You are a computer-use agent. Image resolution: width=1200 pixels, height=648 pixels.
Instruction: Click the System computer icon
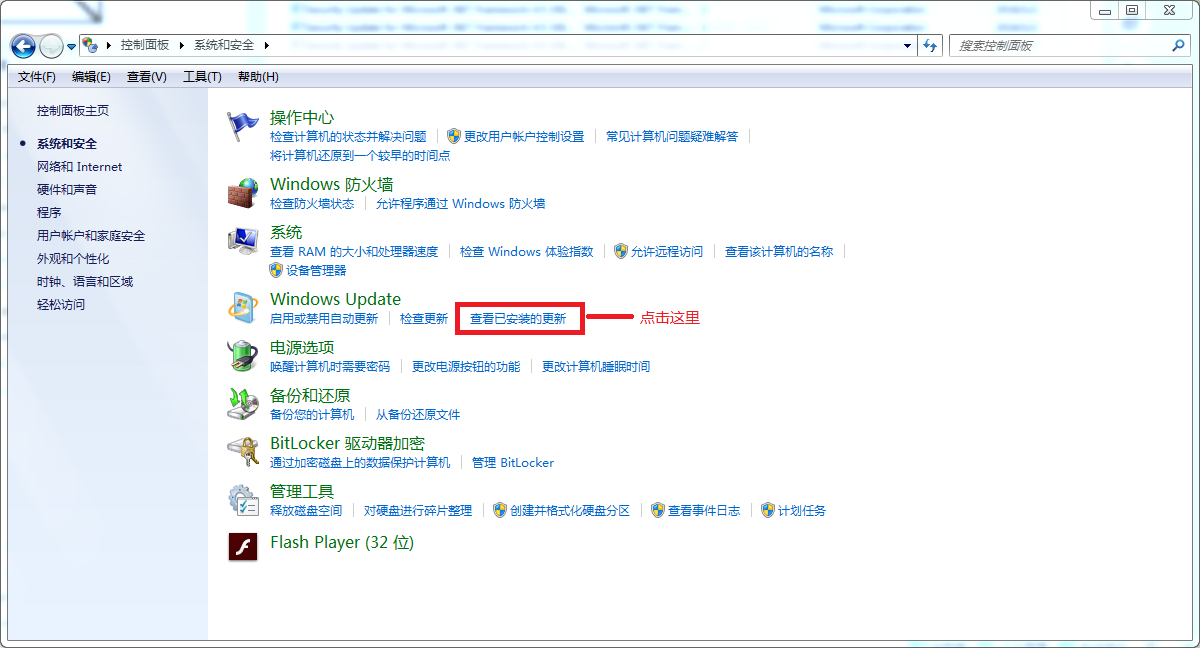(x=243, y=242)
